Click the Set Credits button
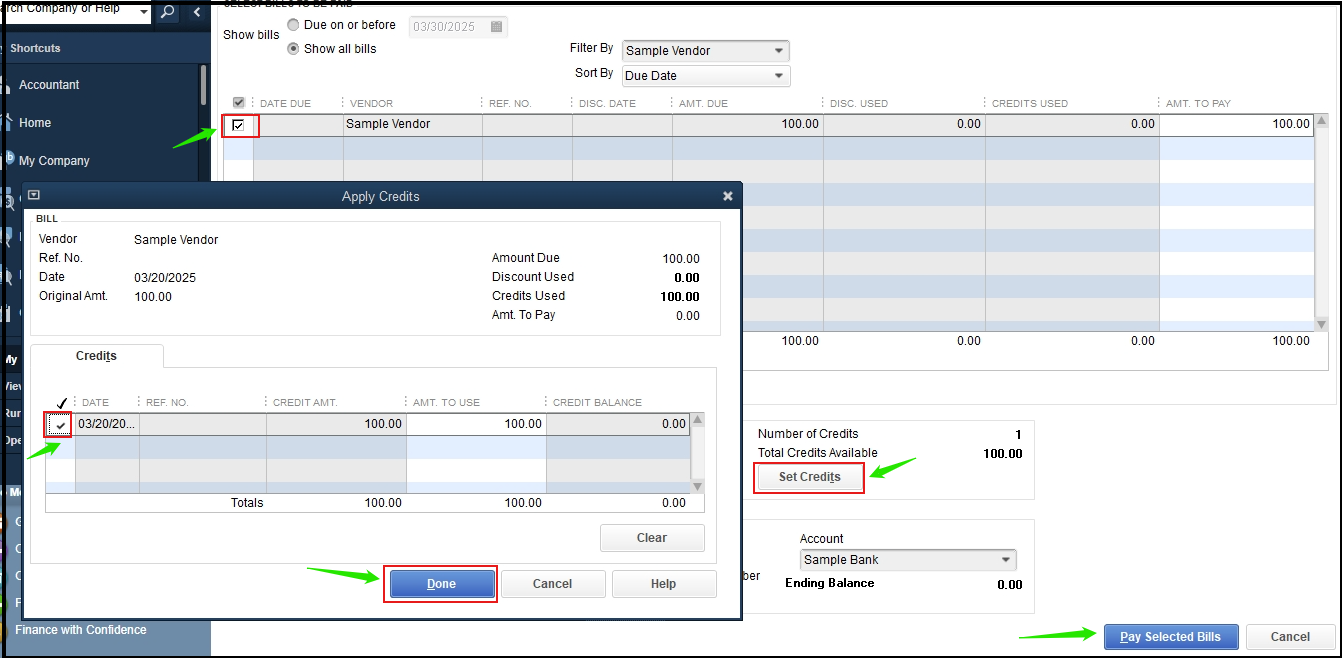 pyautogui.click(x=809, y=477)
